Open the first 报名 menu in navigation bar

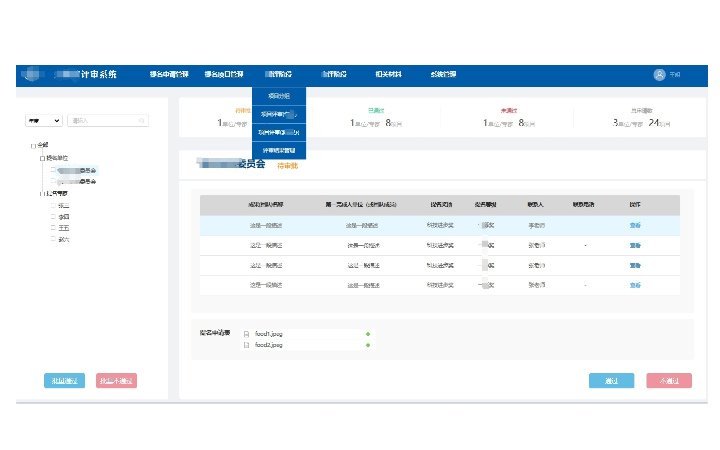click(169, 74)
